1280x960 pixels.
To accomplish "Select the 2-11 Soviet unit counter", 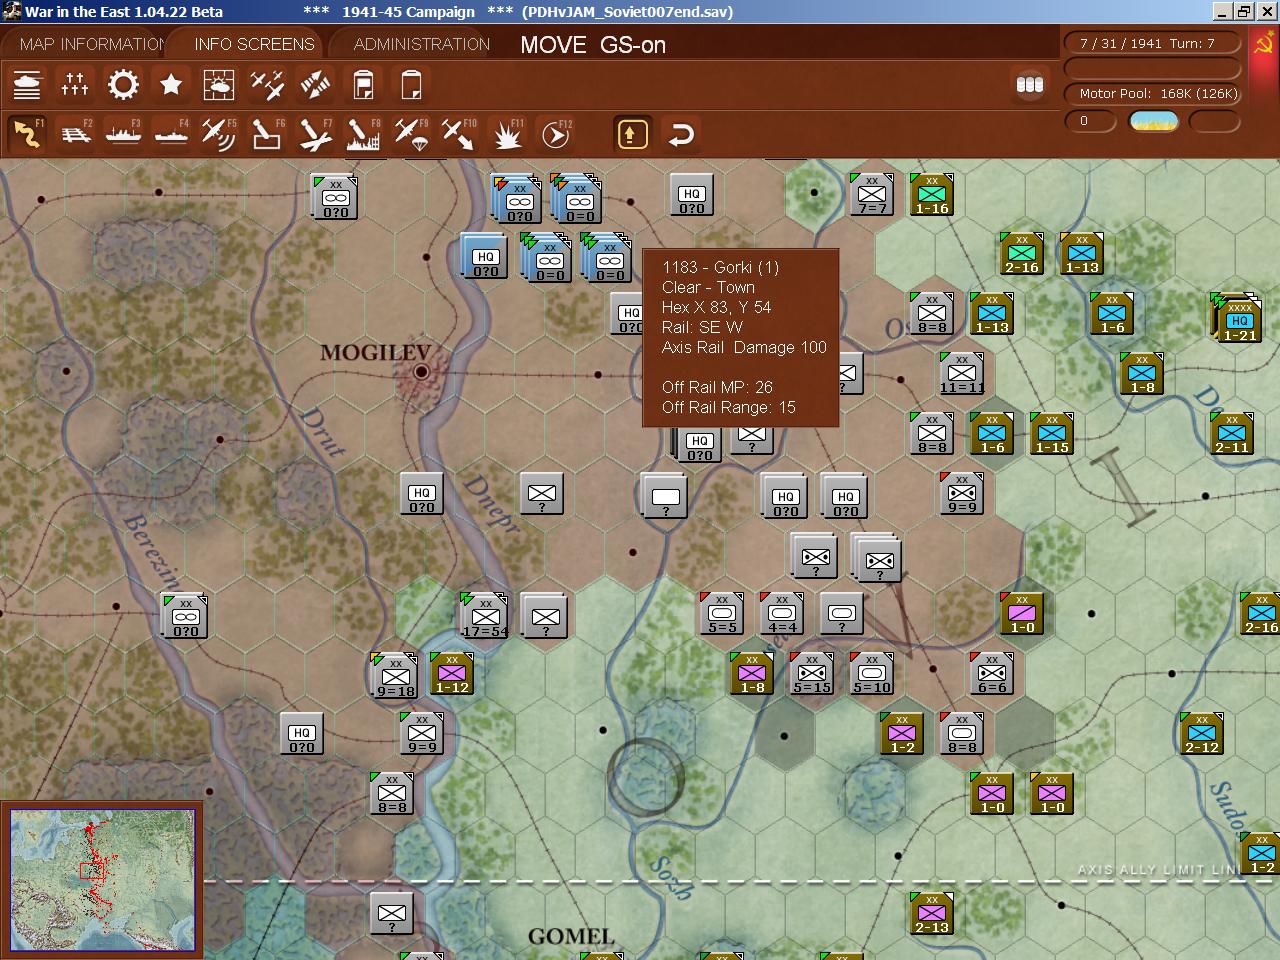I will [x=1232, y=434].
